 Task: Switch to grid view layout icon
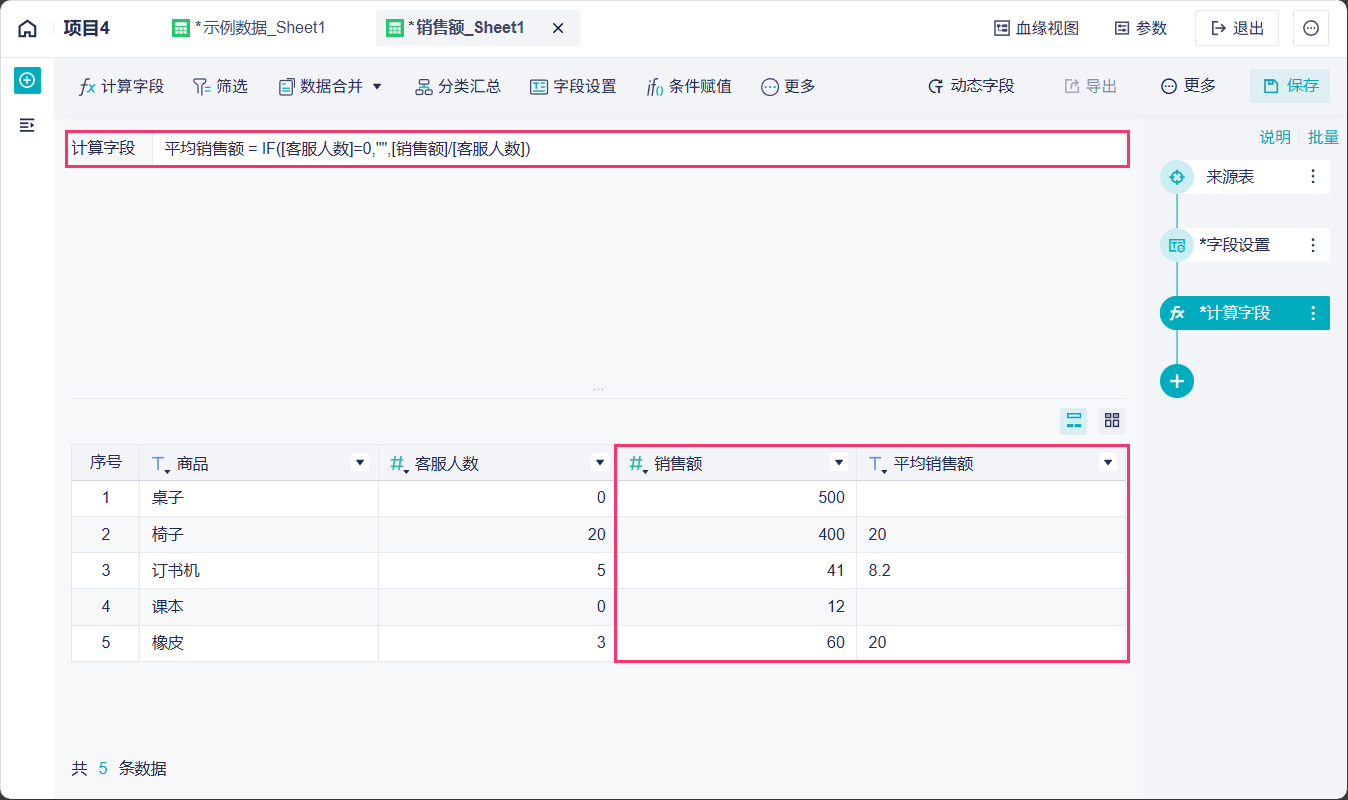pos(1112,420)
